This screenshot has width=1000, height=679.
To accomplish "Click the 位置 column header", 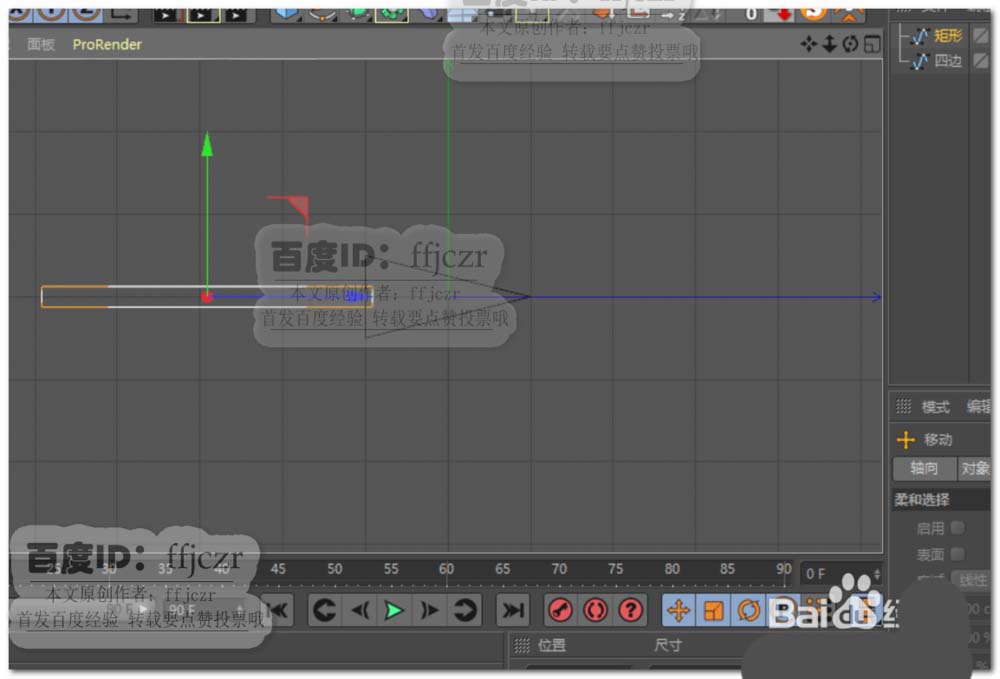I will [552, 646].
